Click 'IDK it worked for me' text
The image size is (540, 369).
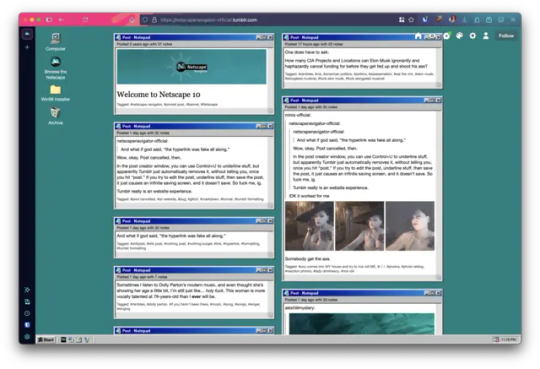pos(309,196)
